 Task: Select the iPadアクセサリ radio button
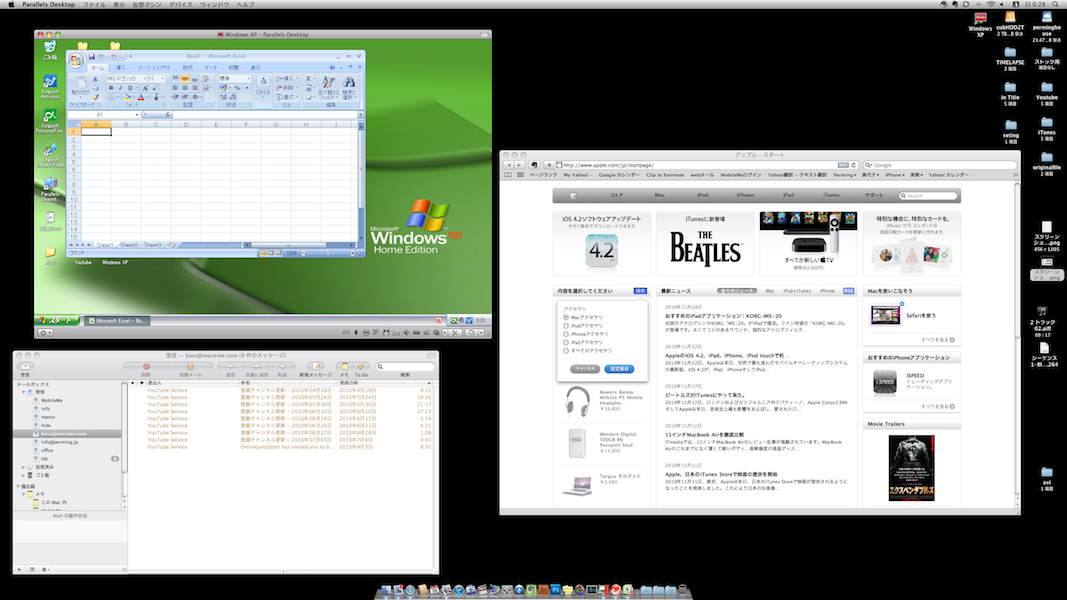[x=565, y=342]
